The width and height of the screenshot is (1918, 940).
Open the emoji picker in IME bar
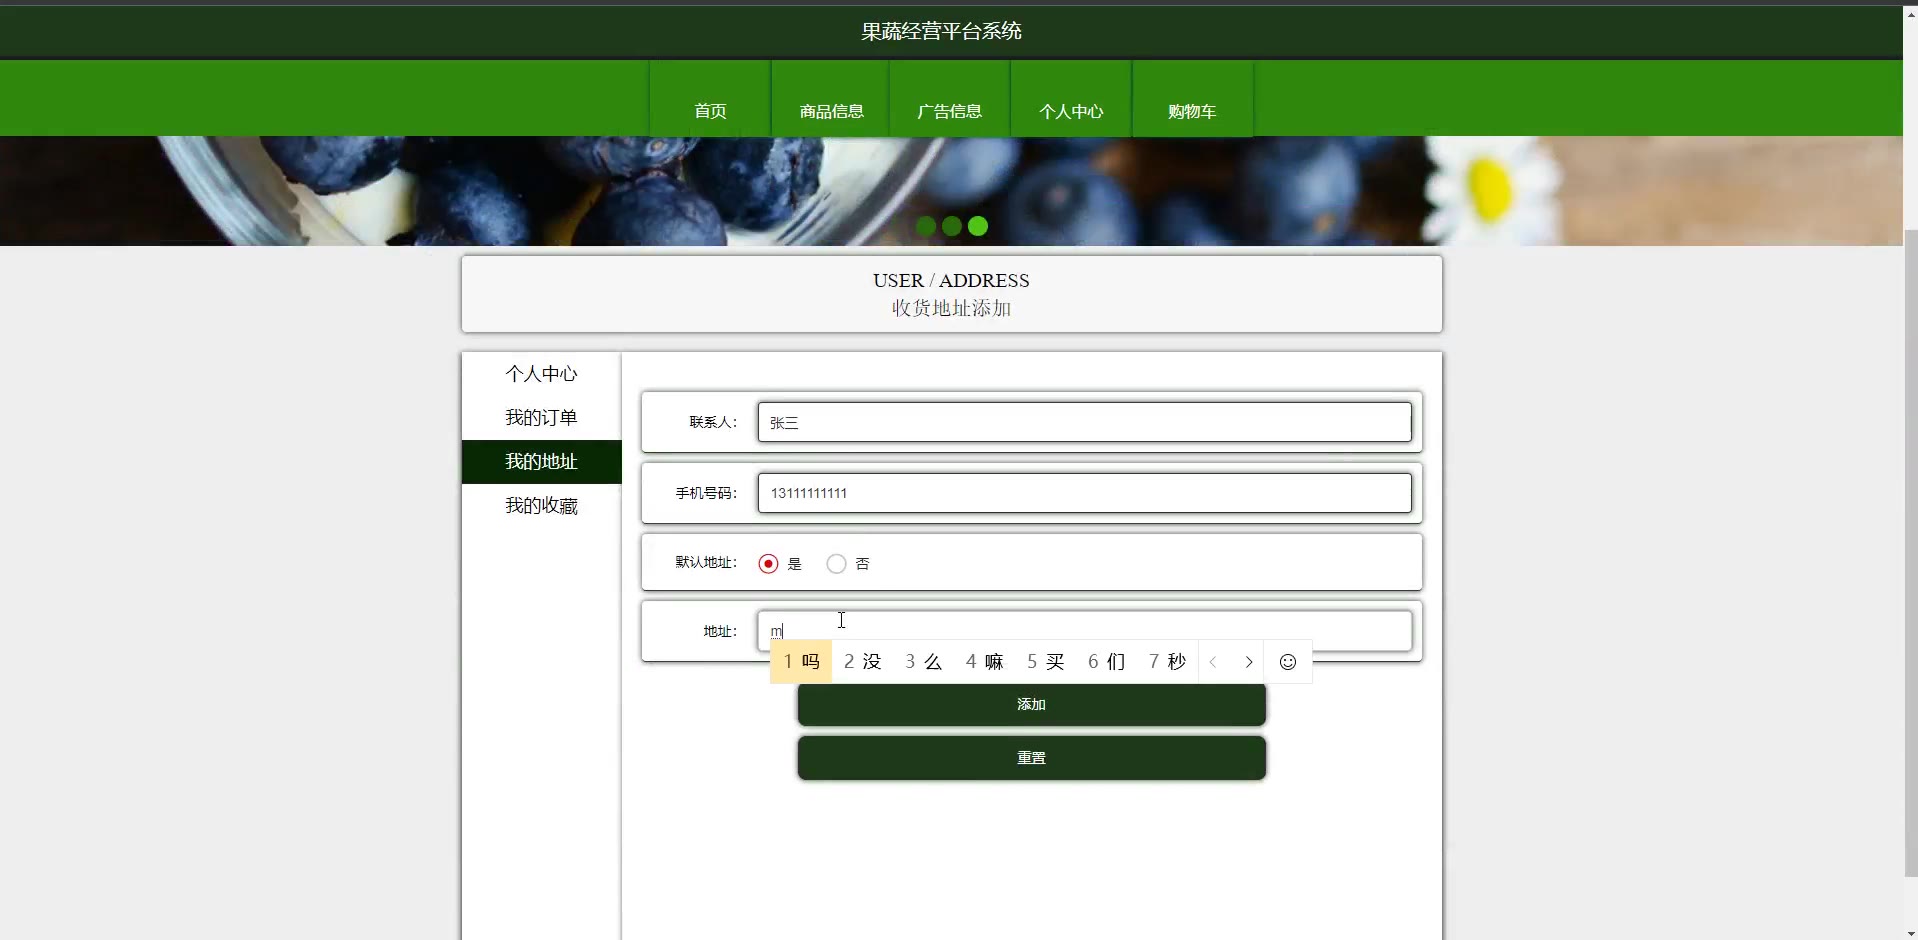pos(1288,662)
